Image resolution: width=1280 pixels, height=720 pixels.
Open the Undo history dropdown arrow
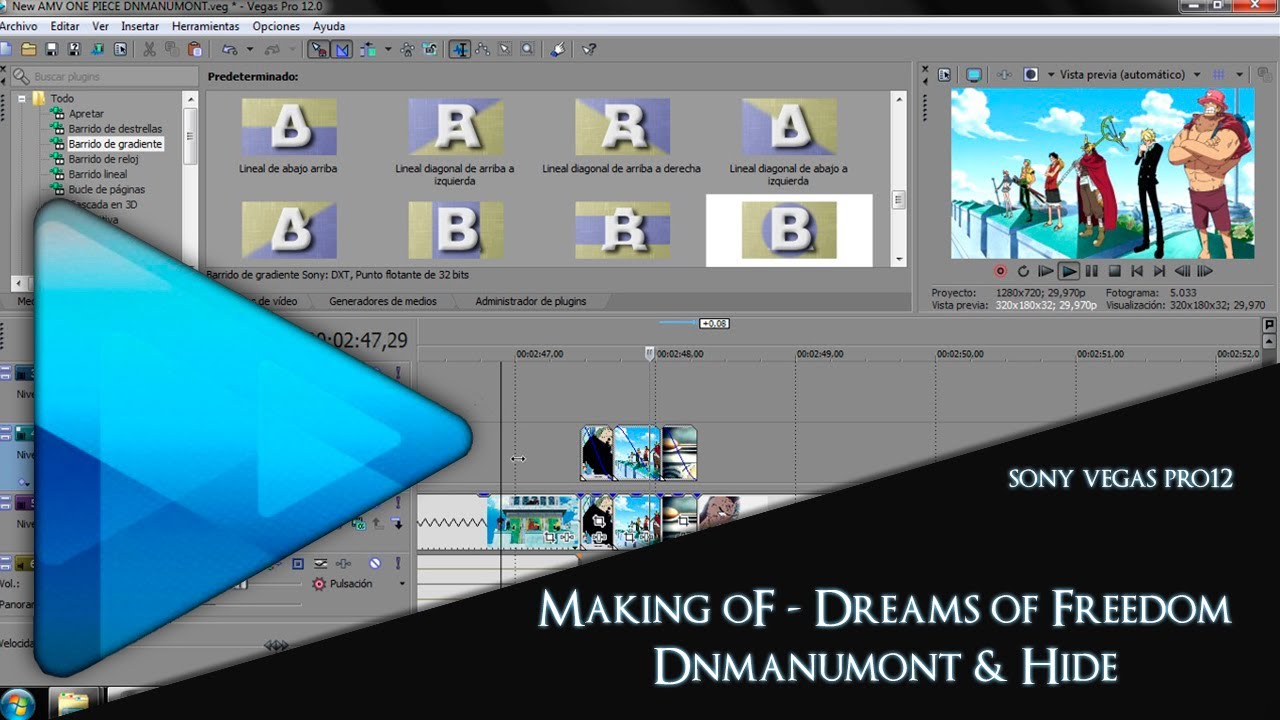[250, 49]
